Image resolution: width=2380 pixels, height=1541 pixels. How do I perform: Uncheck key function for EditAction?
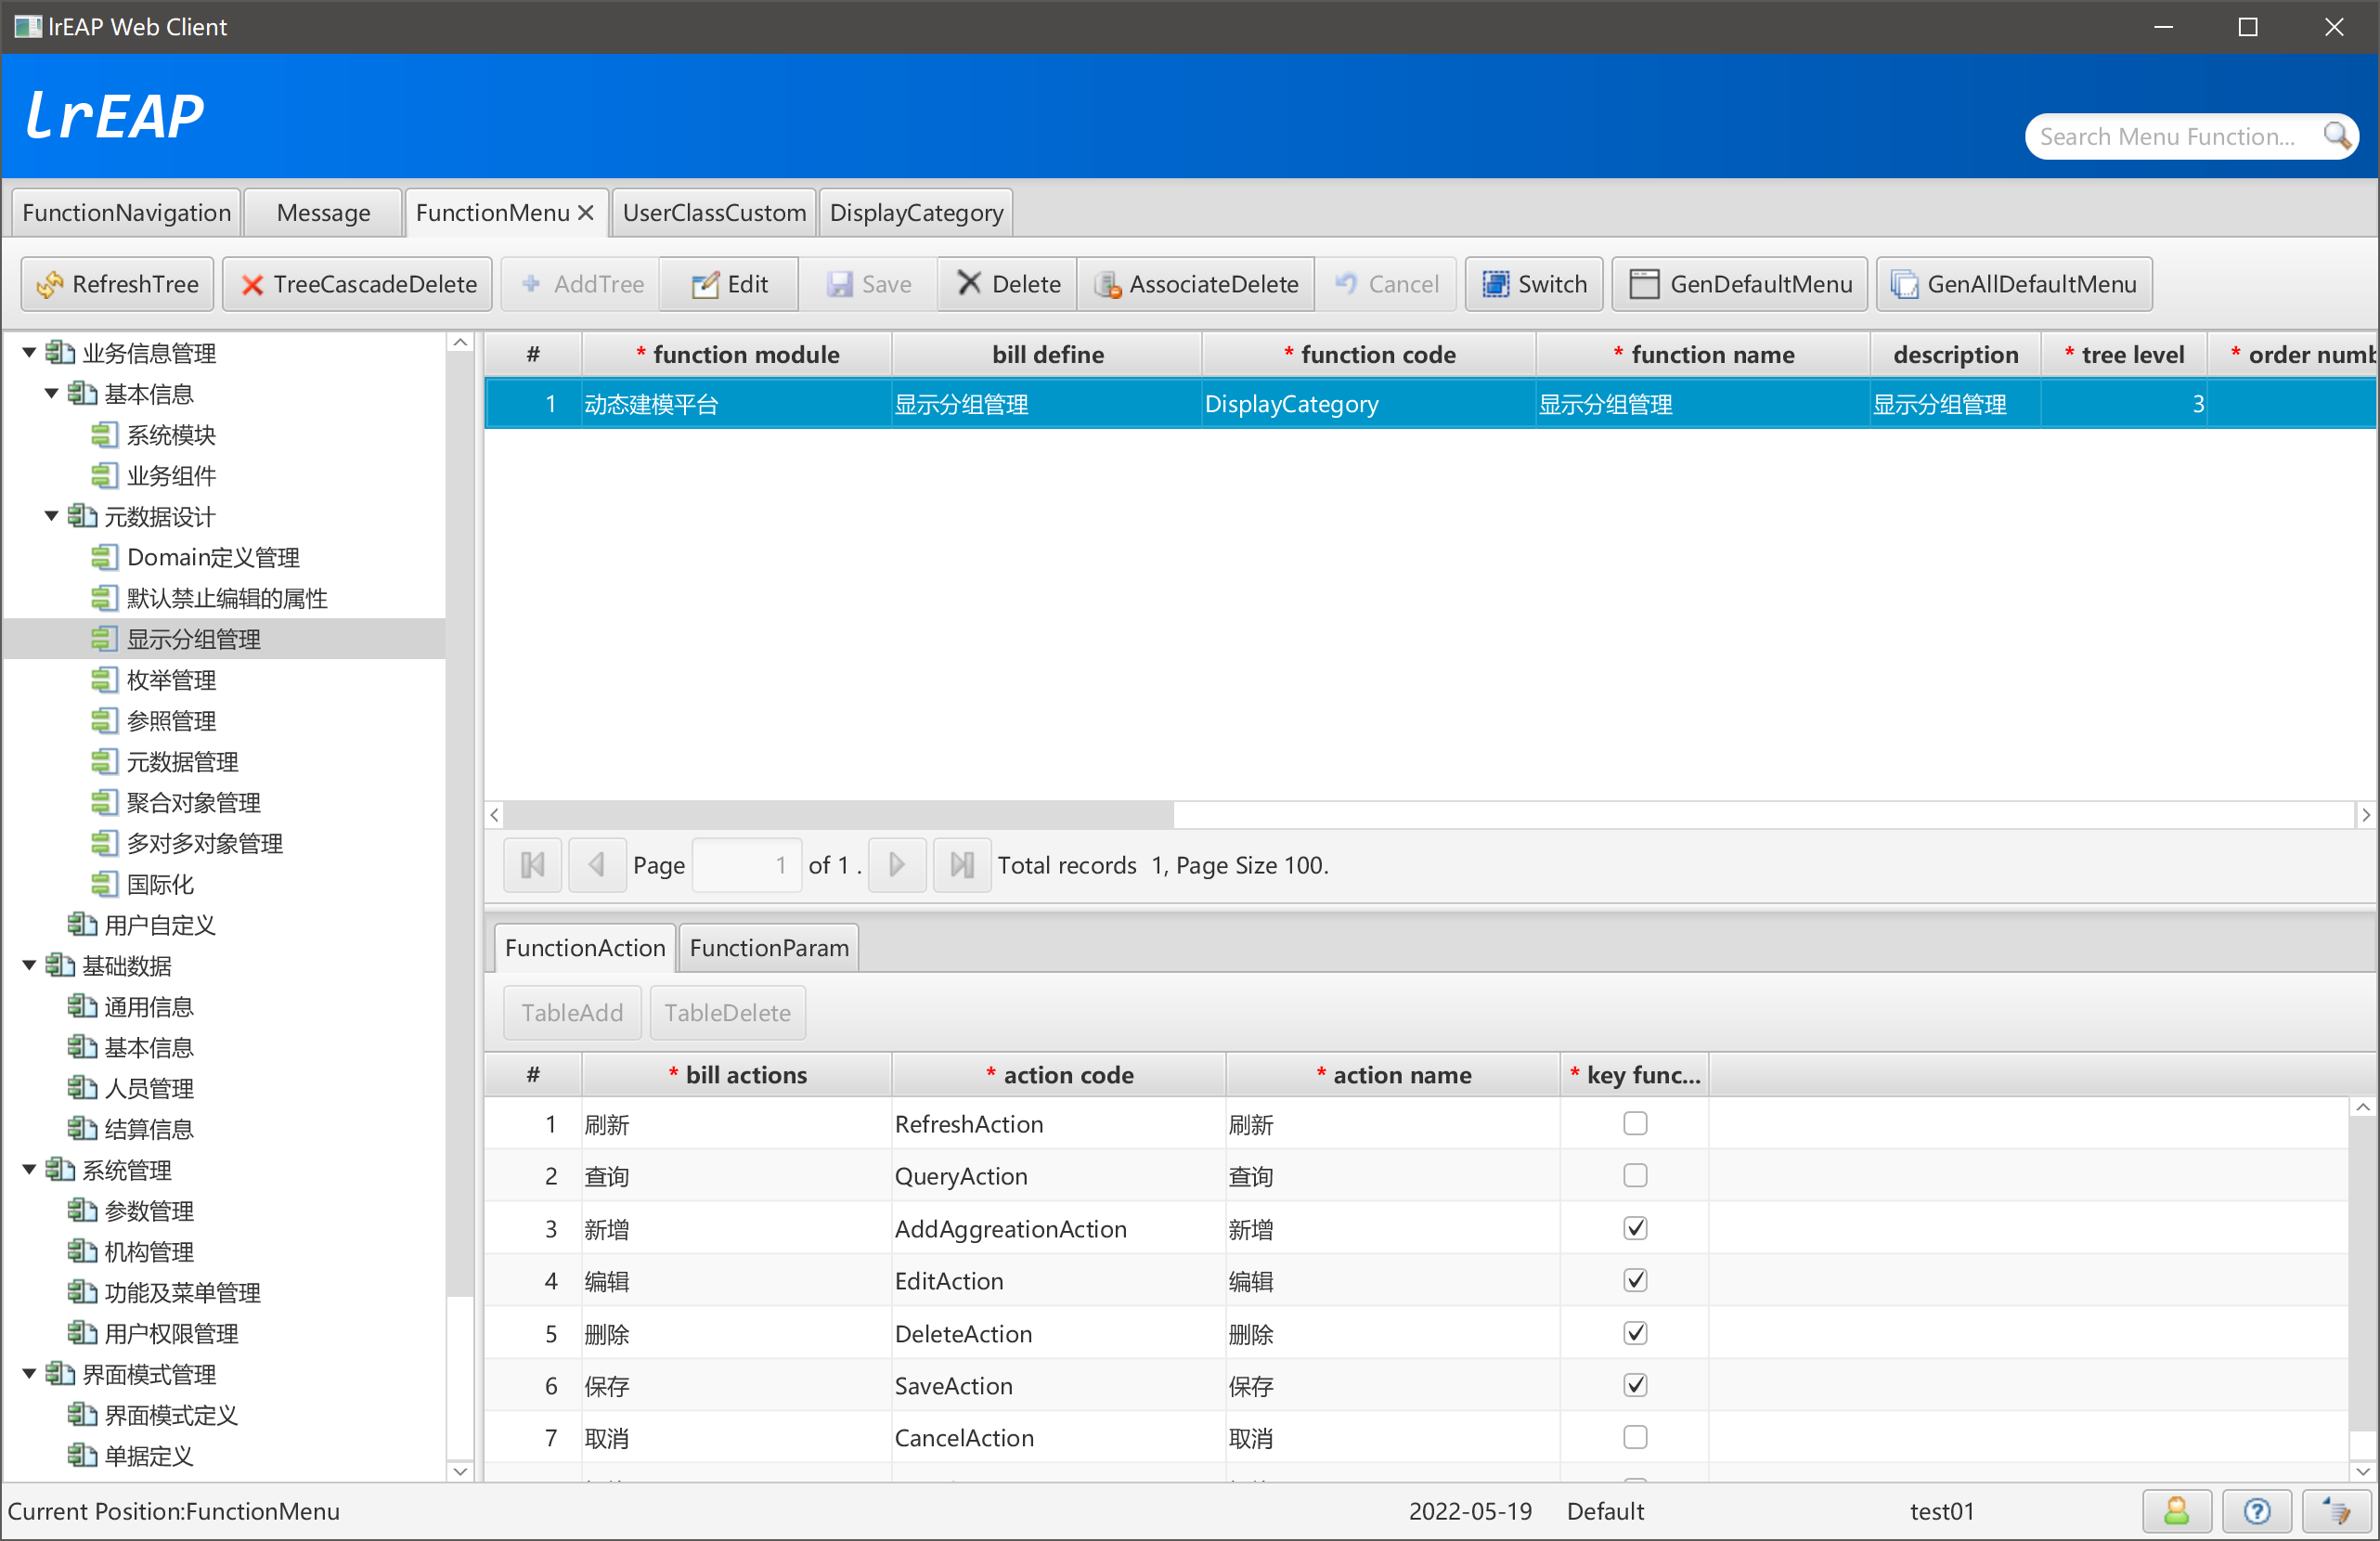click(1635, 1280)
